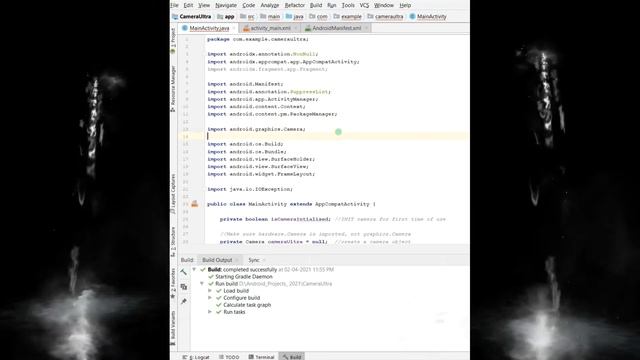Open the Resource Manager sidebar panel
Image resolution: width=640 pixels, height=360 pixels.
pos(173,89)
